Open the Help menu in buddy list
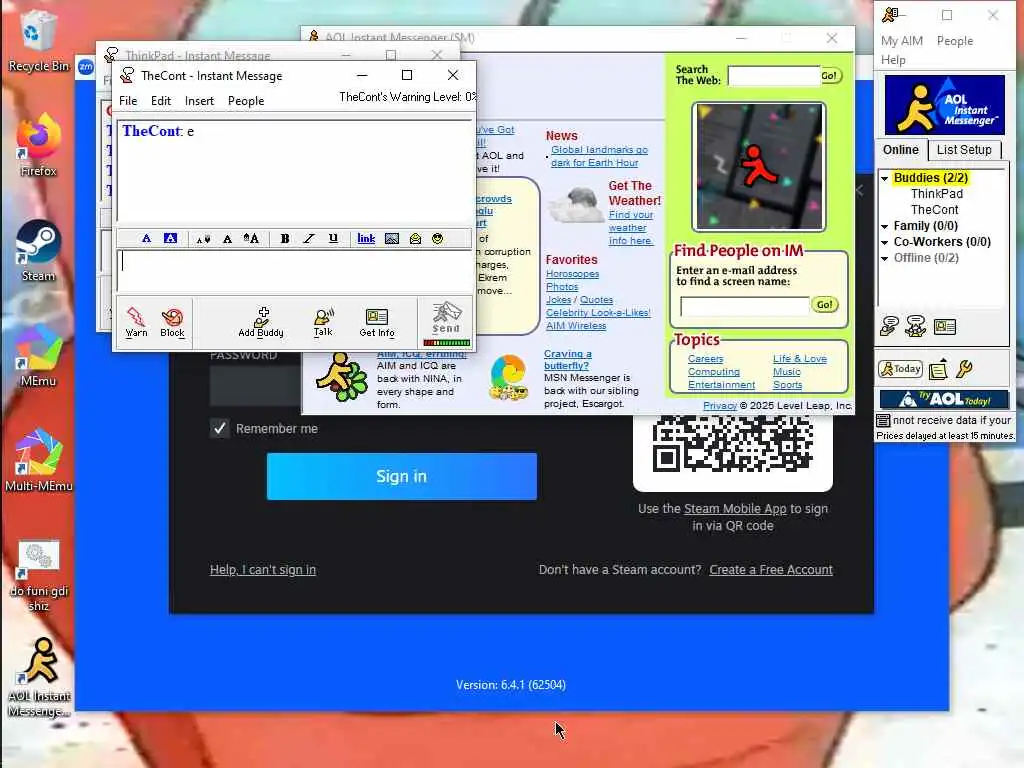 [893, 60]
